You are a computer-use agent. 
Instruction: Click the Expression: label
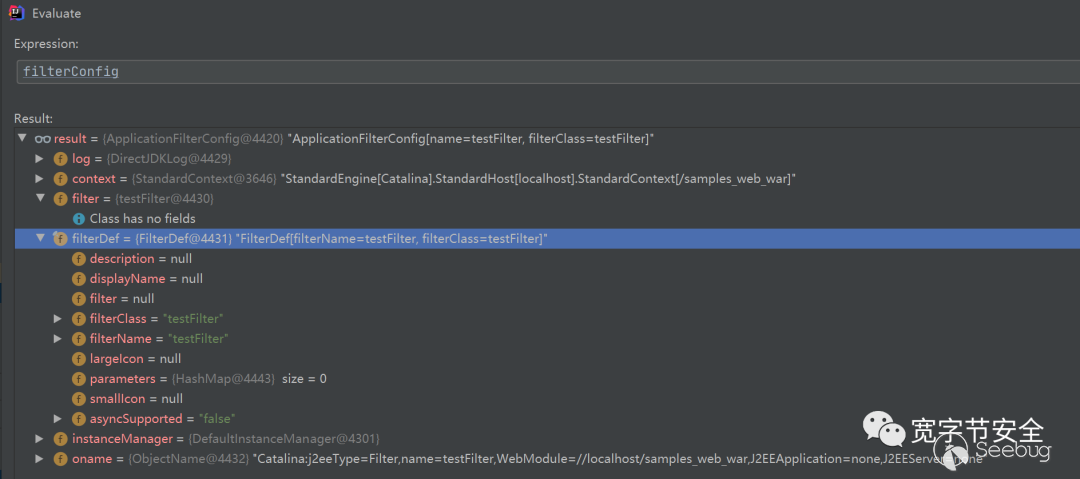(x=46, y=43)
